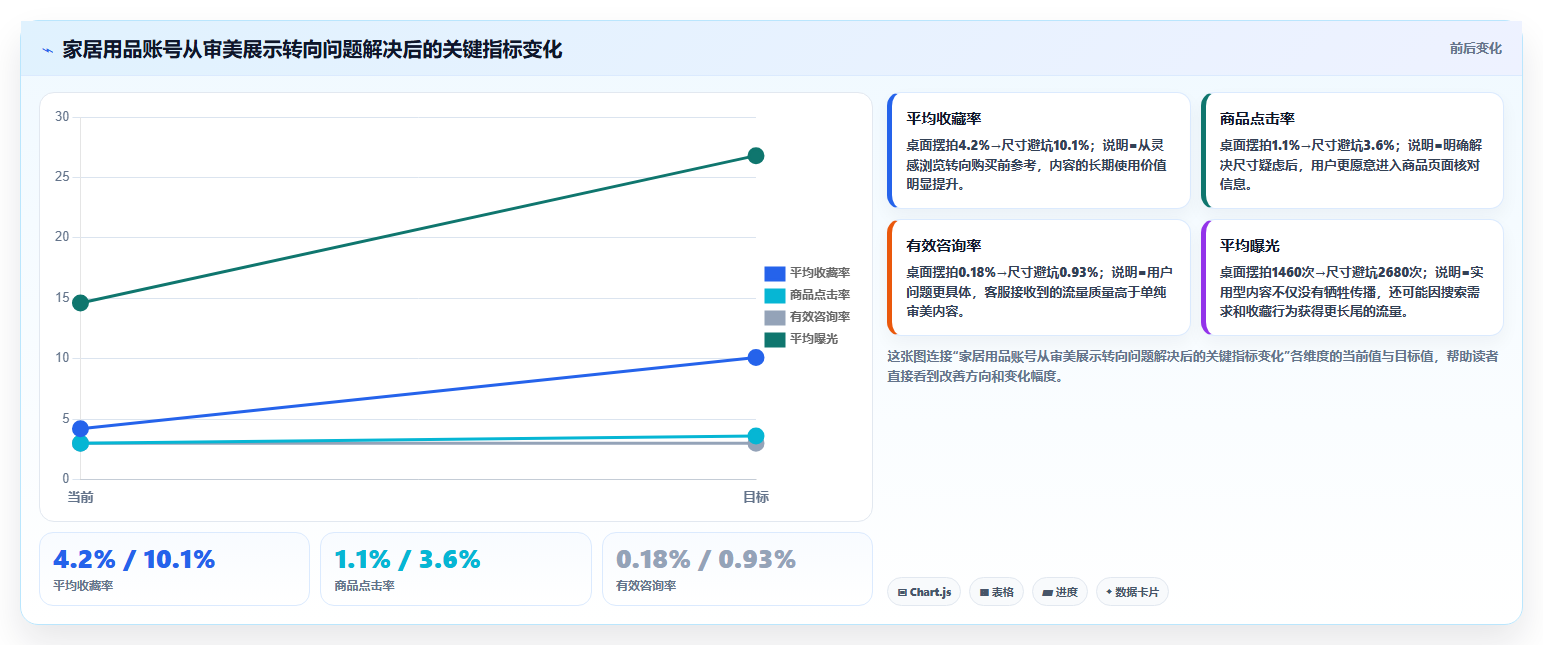Click the 当前 x-axis label
The image size is (1543, 645).
tap(80, 497)
